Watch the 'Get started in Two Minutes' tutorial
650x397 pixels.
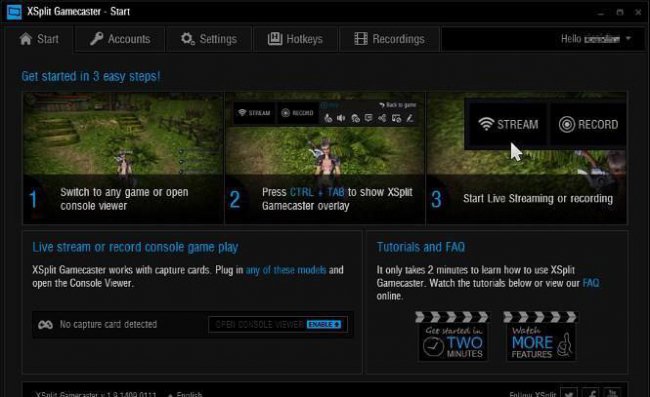point(453,337)
